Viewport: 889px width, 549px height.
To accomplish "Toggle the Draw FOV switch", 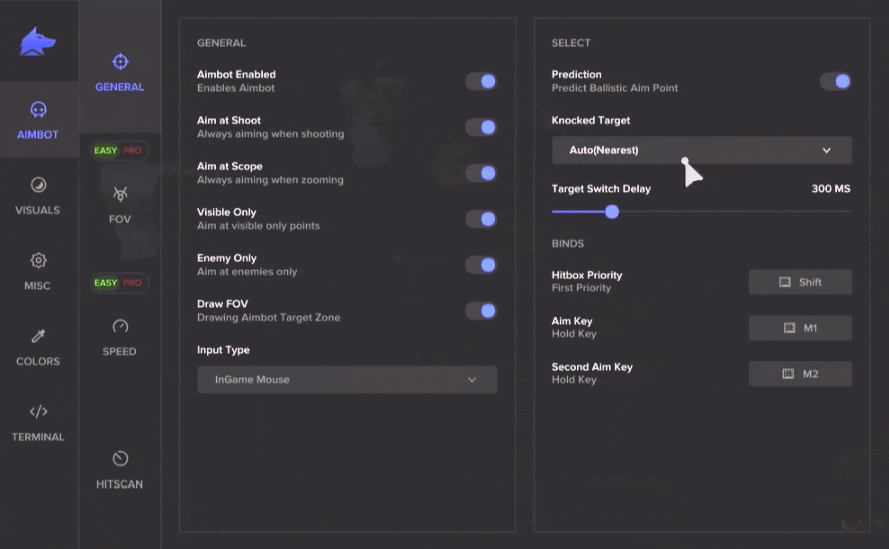I will pyautogui.click(x=481, y=311).
